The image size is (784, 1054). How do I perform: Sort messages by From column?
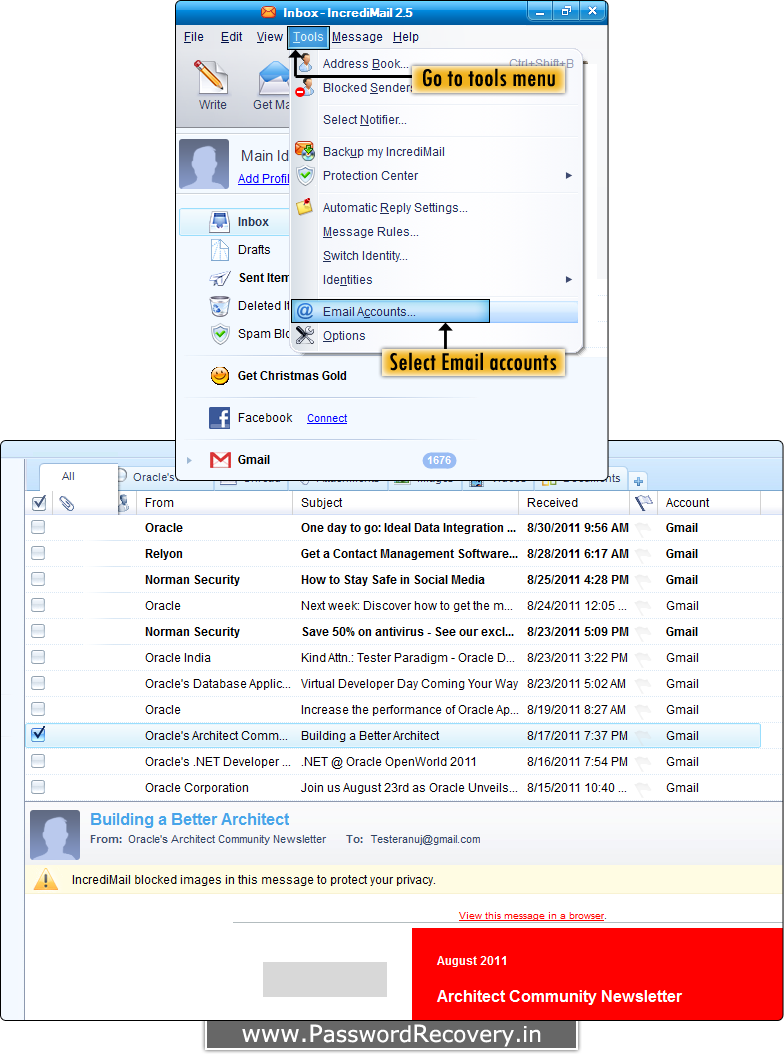coord(159,503)
